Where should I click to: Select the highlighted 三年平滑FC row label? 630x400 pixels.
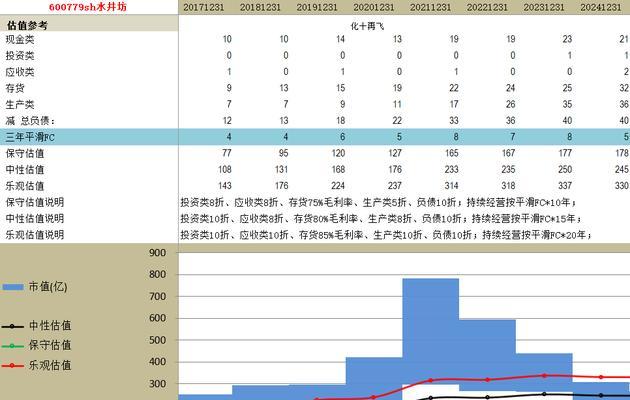click(x=30, y=137)
